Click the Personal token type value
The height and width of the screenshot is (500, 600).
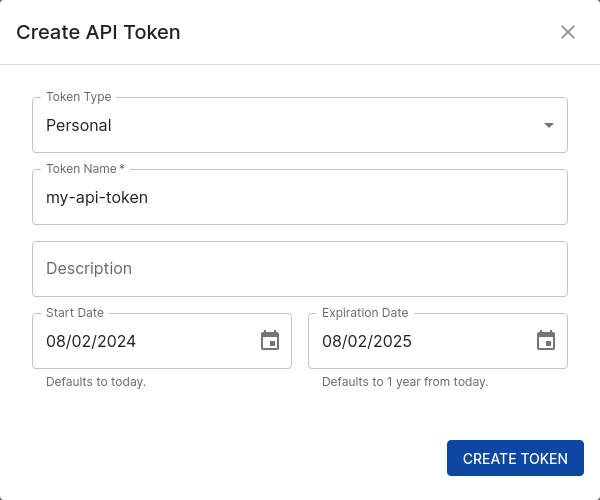point(79,125)
